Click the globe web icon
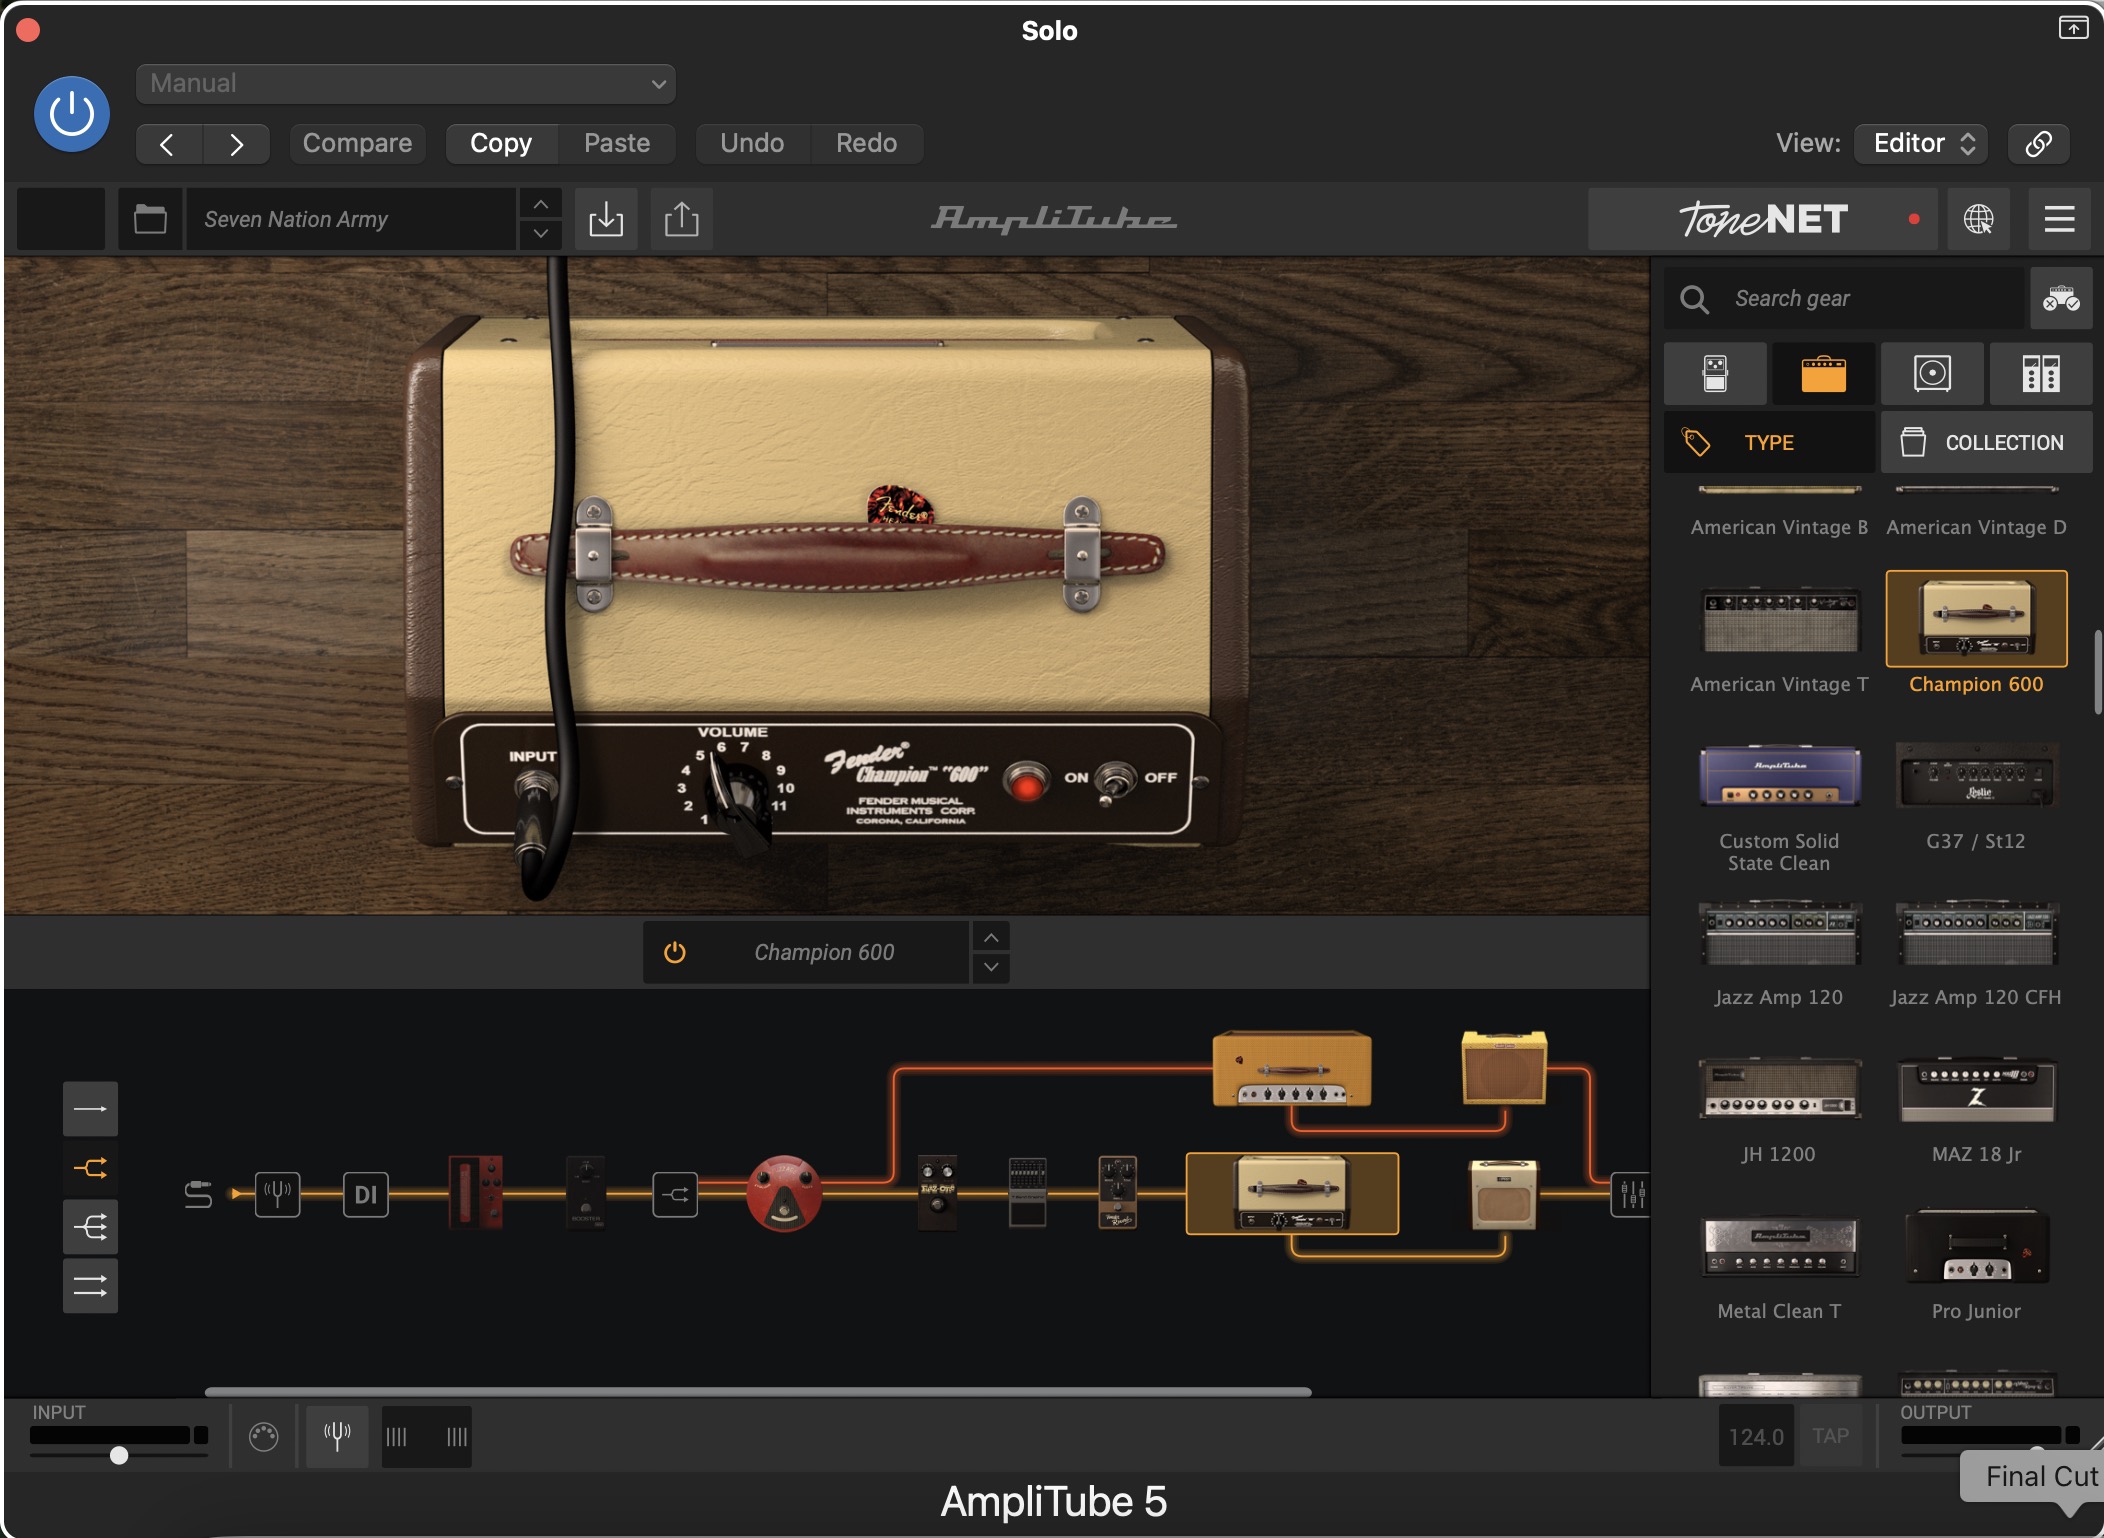The height and width of the screenshot is (1538, 2104). click(1978, 218)
